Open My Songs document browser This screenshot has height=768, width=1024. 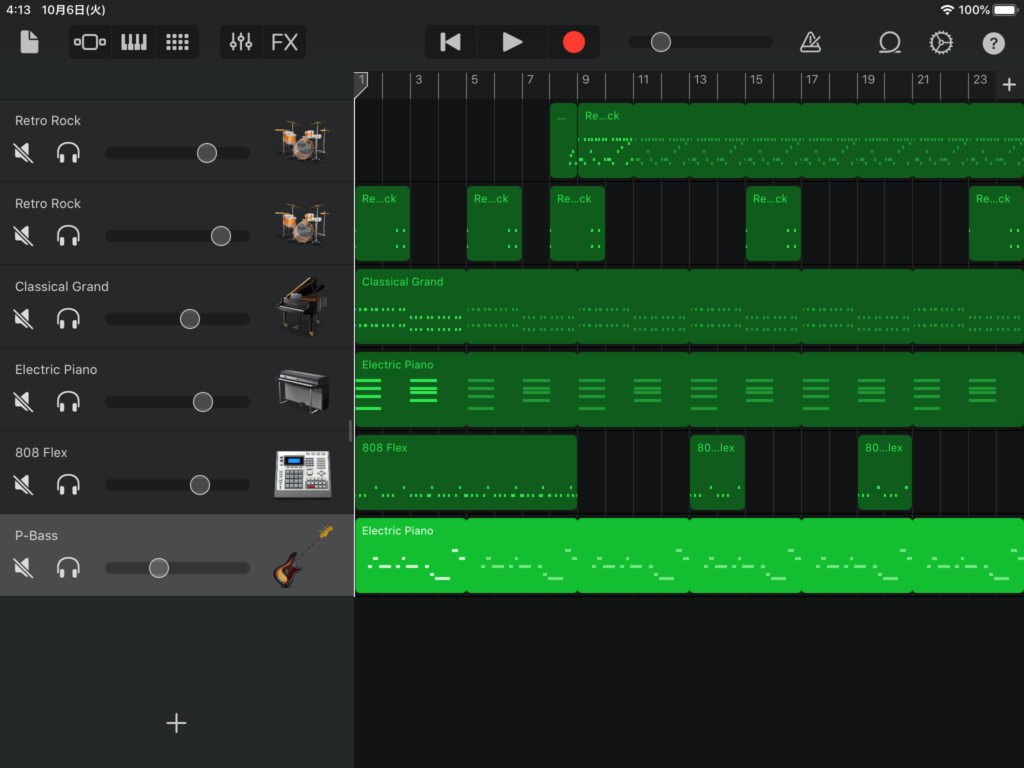coord(29,42)
